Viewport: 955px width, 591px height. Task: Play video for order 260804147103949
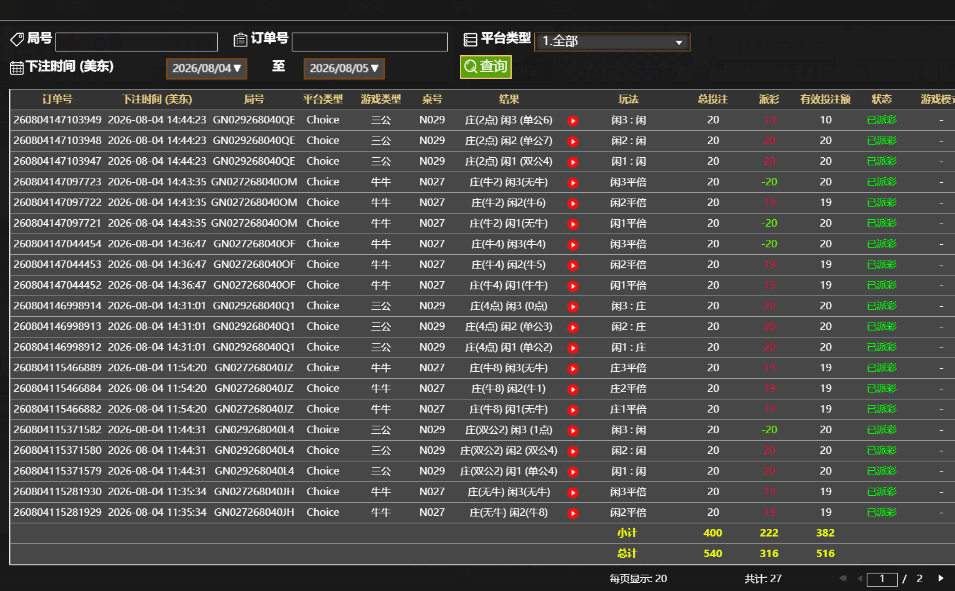click(x=573, y=121)
